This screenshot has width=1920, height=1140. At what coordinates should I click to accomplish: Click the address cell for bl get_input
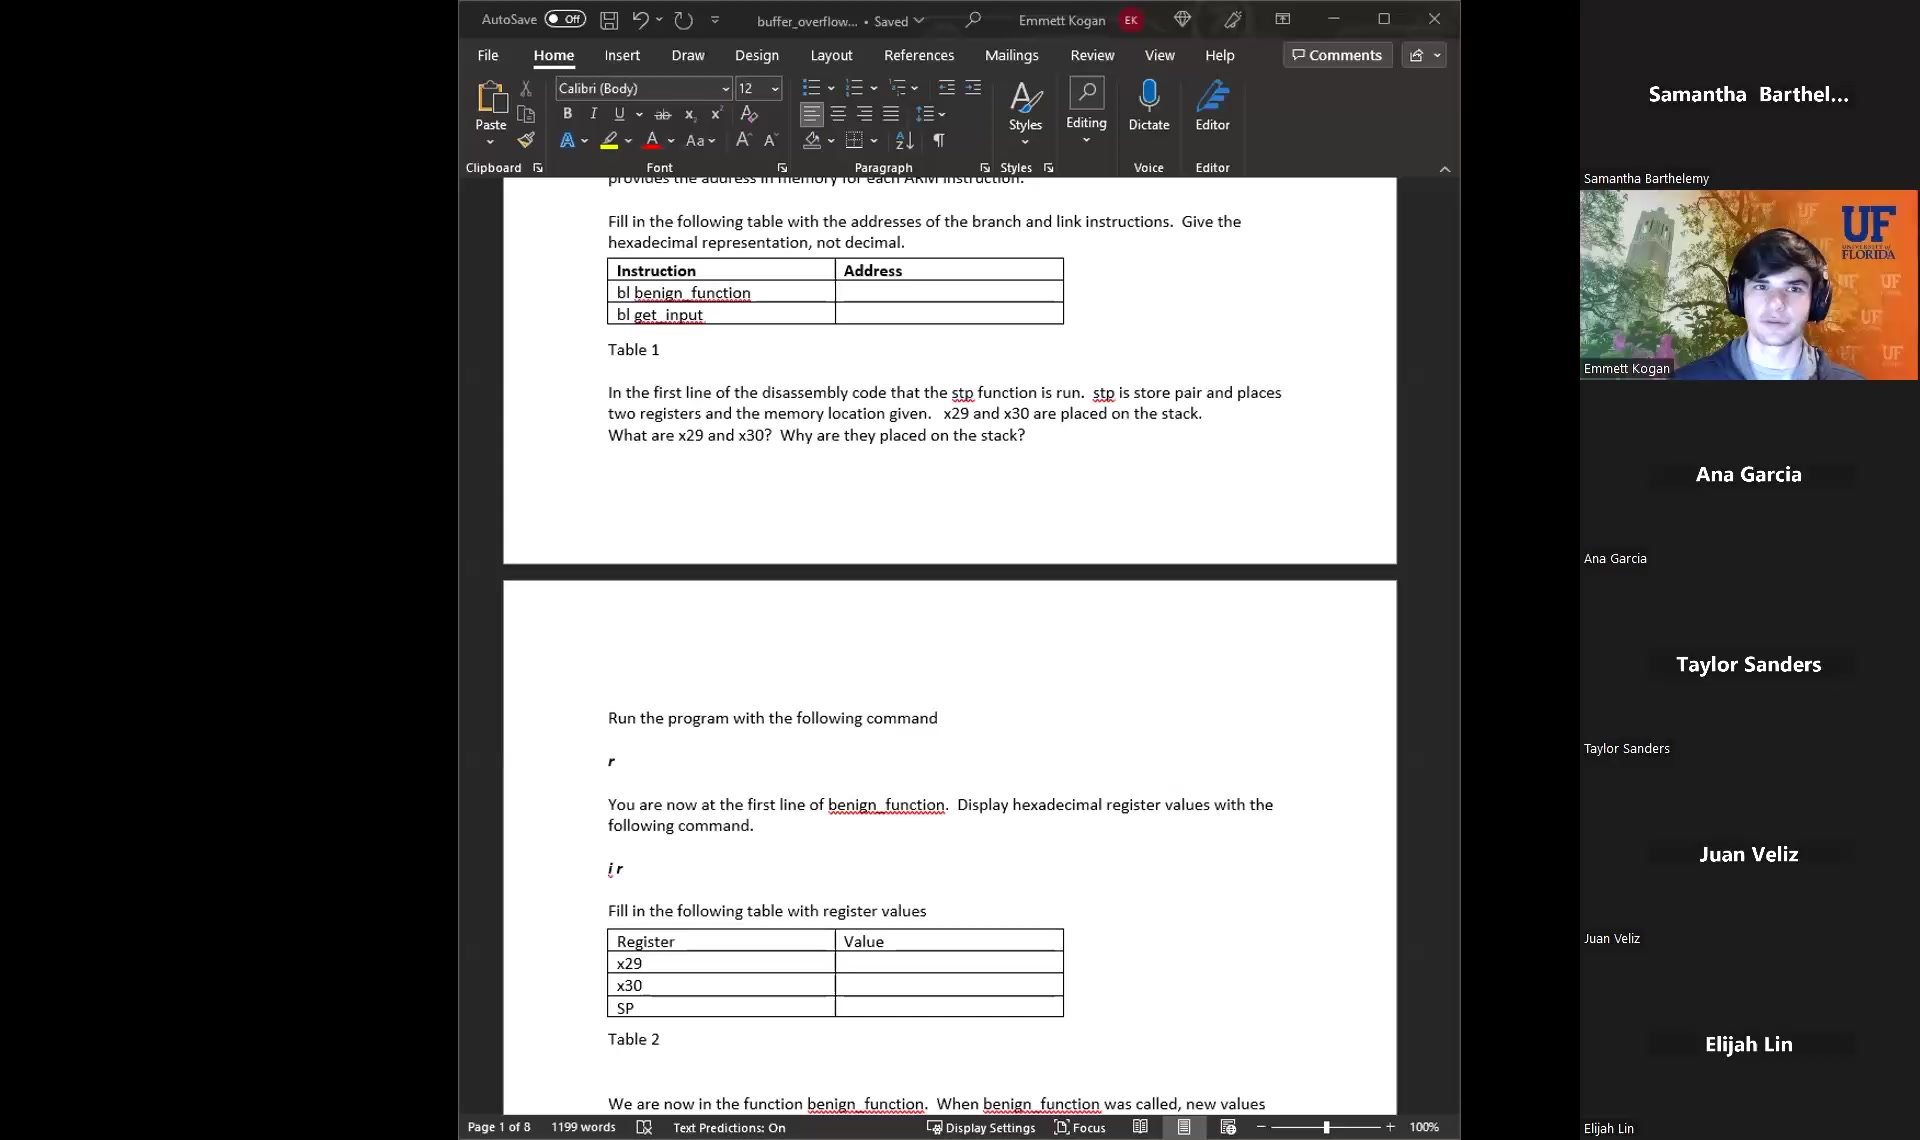[948, 314]
